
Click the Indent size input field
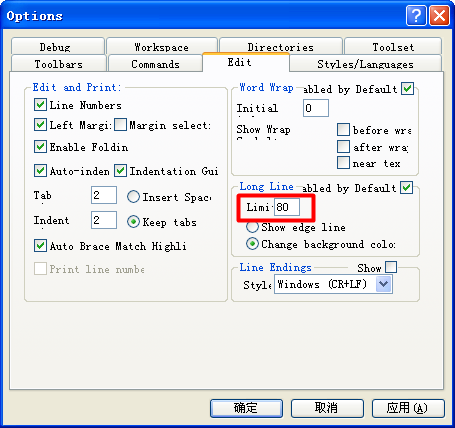(104, 220)
